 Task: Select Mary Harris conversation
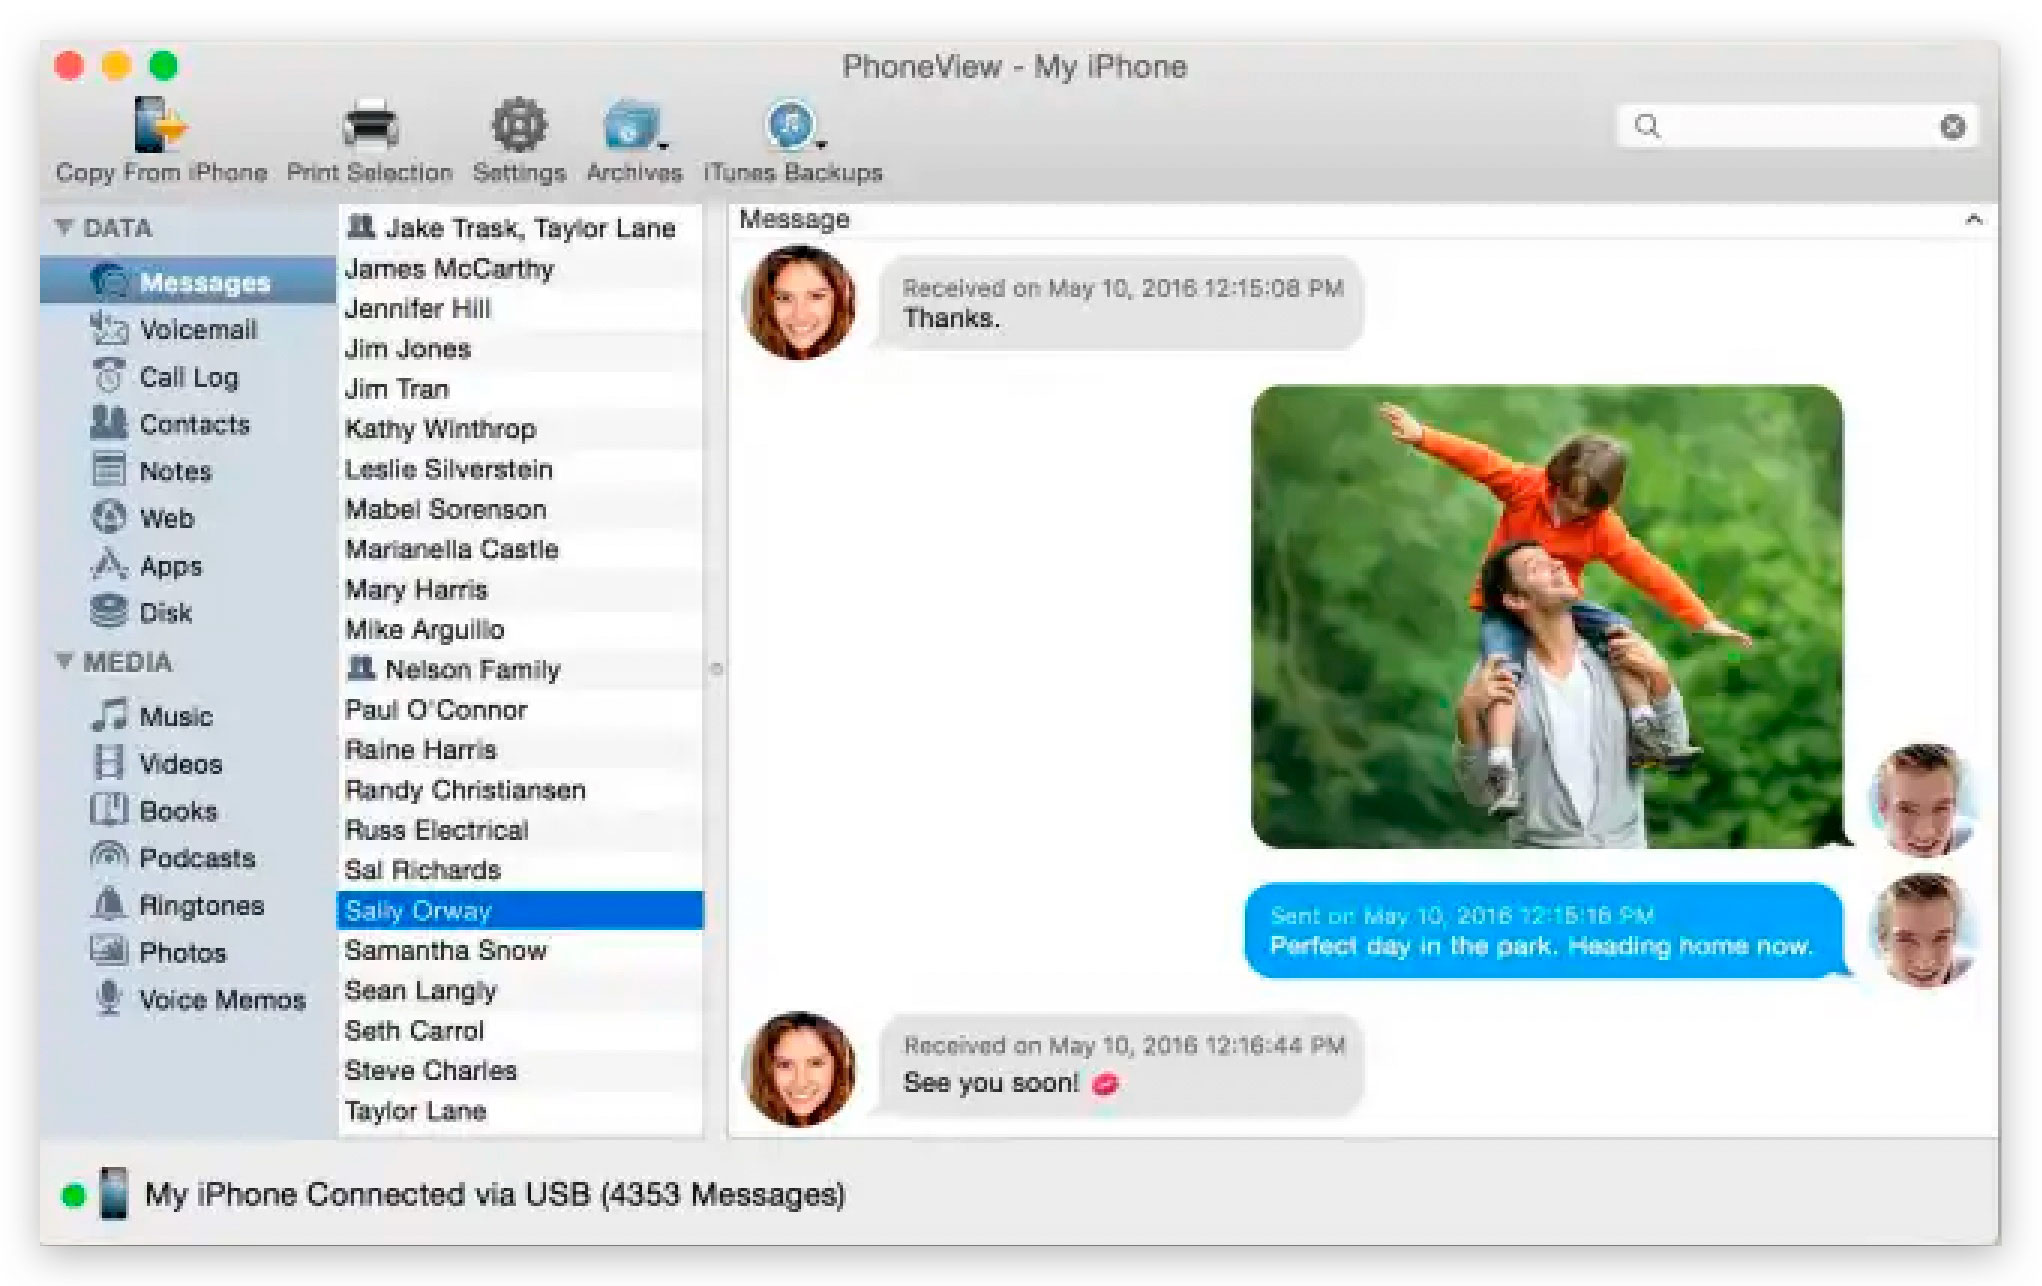click(520, 589)
